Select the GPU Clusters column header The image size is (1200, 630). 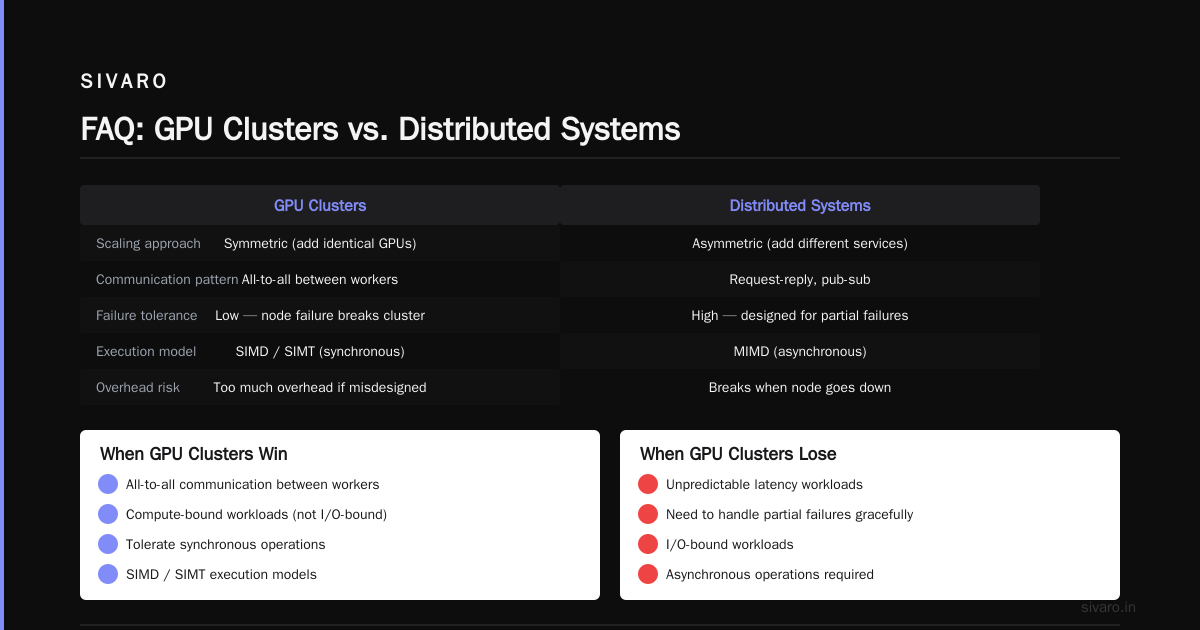coord(320,205)
